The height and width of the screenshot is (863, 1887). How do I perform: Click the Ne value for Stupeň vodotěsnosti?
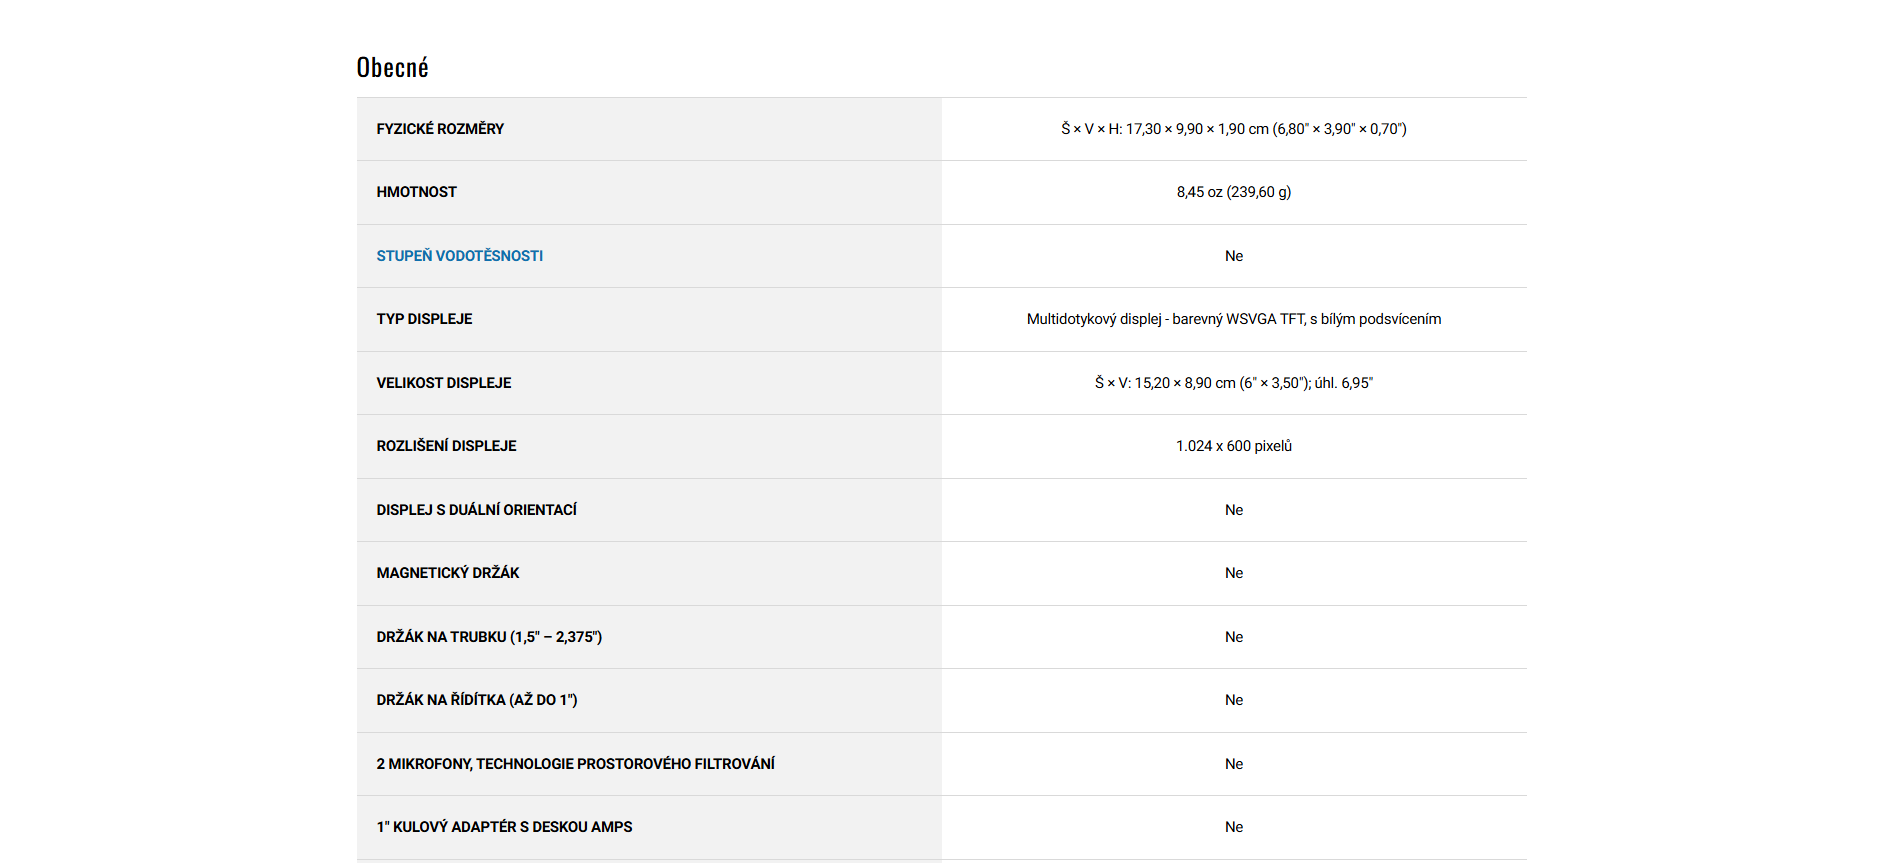1233,256
